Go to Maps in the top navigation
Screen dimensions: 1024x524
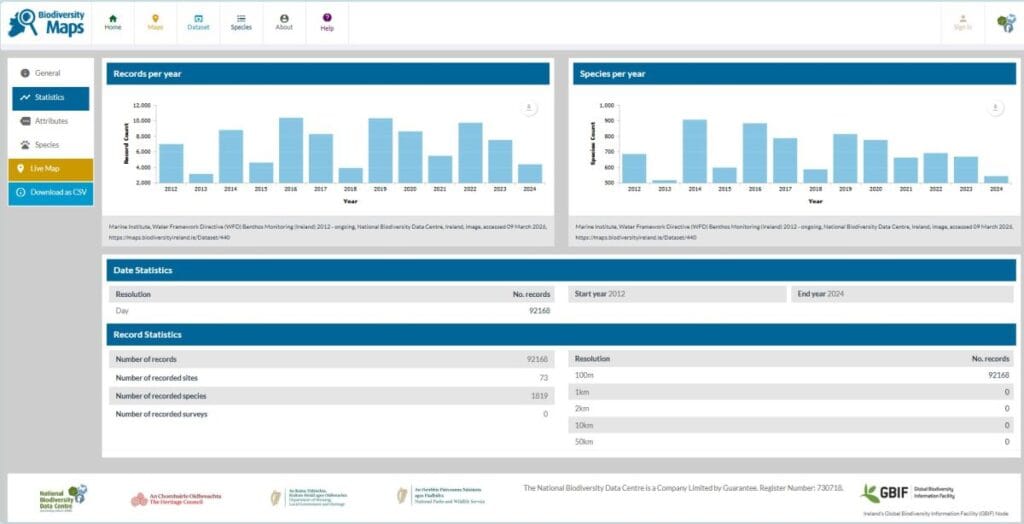tap(155, 24)
